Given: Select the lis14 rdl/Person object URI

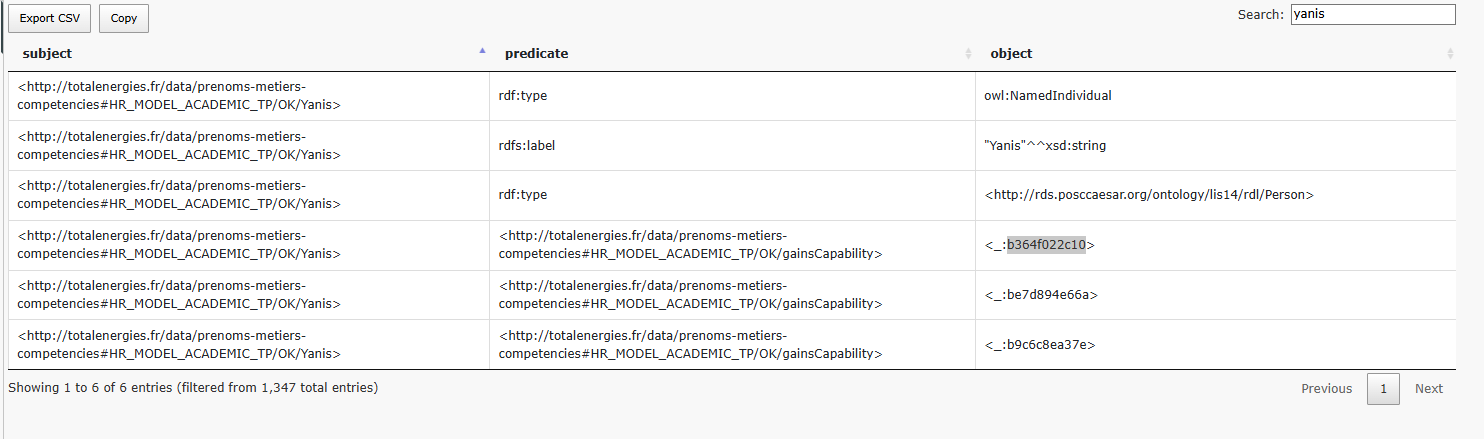Looking at the screenshot, I should tap(1149, 196).
